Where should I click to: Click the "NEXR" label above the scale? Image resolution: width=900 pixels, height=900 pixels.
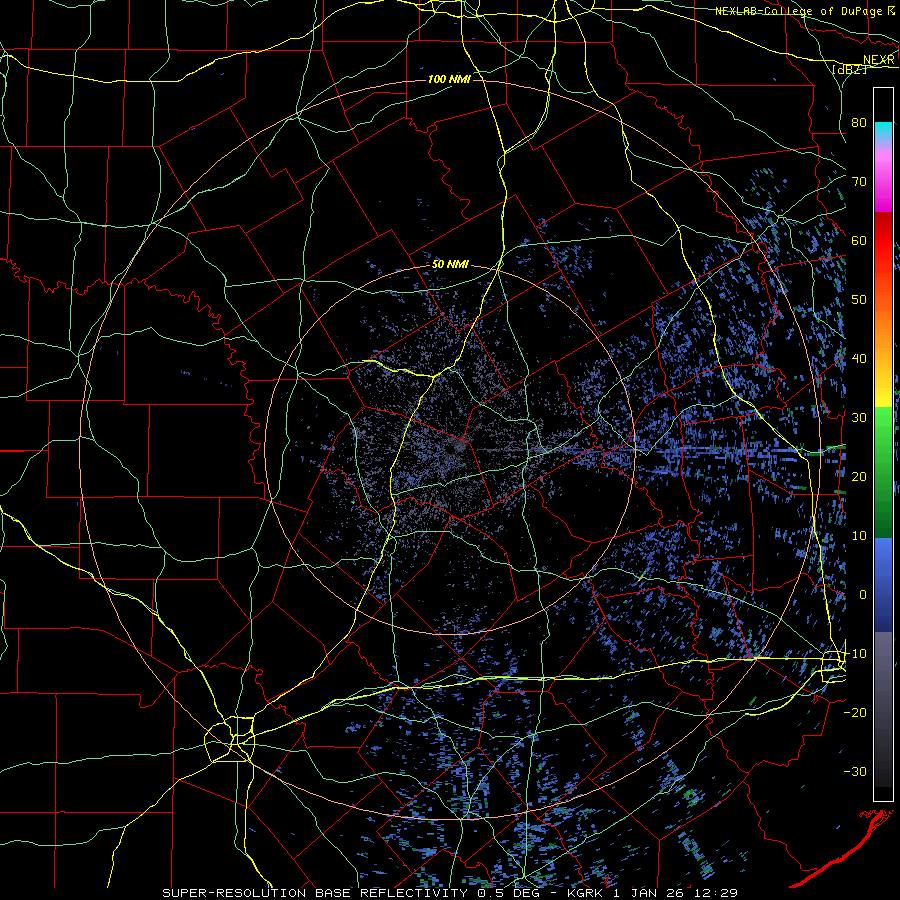coord(879,60)
